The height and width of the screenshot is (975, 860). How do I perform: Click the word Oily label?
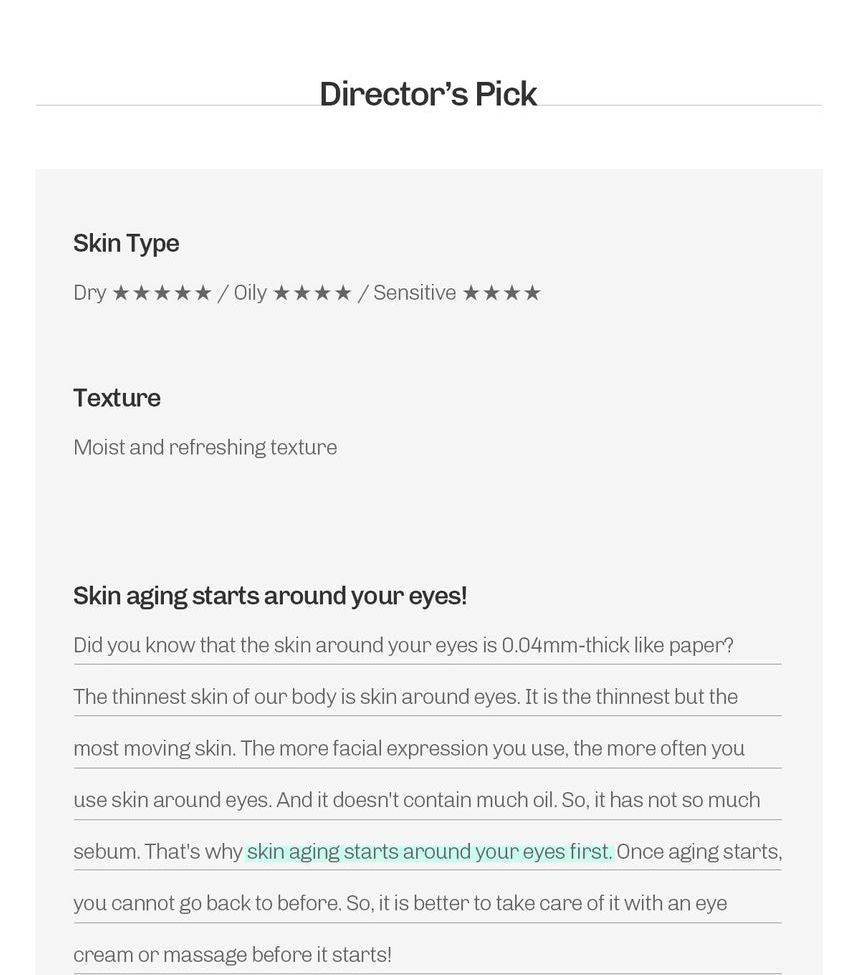pos(250,293)
